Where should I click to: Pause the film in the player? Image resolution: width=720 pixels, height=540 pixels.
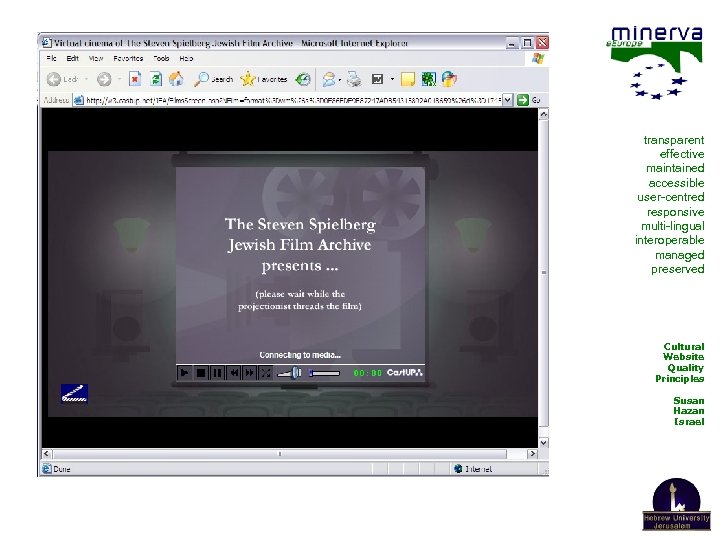tap(217, 372)
